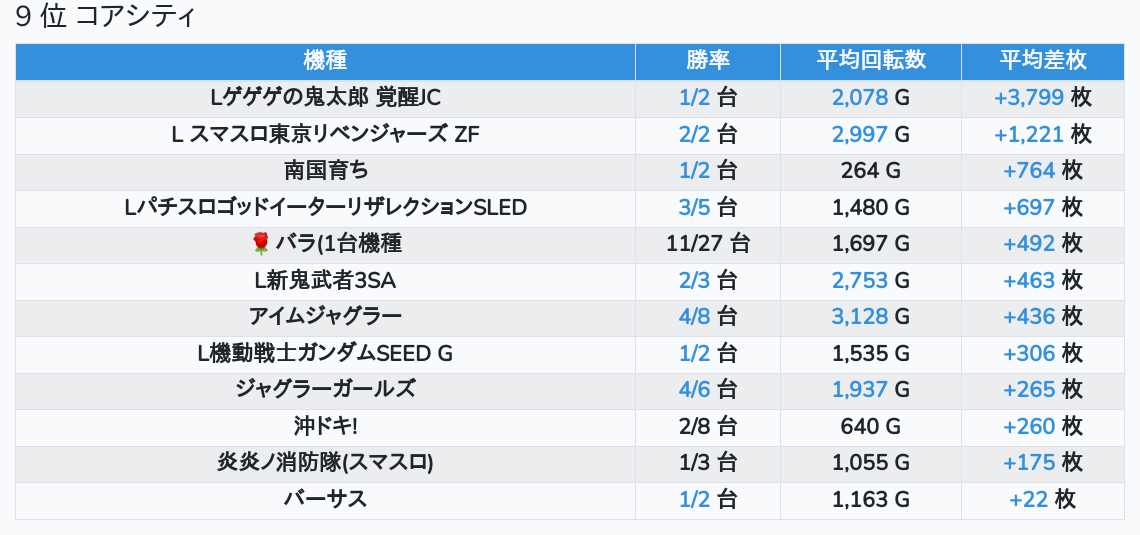Click the 2,997 average spins link
The image size is (1140, 535).
860,134
